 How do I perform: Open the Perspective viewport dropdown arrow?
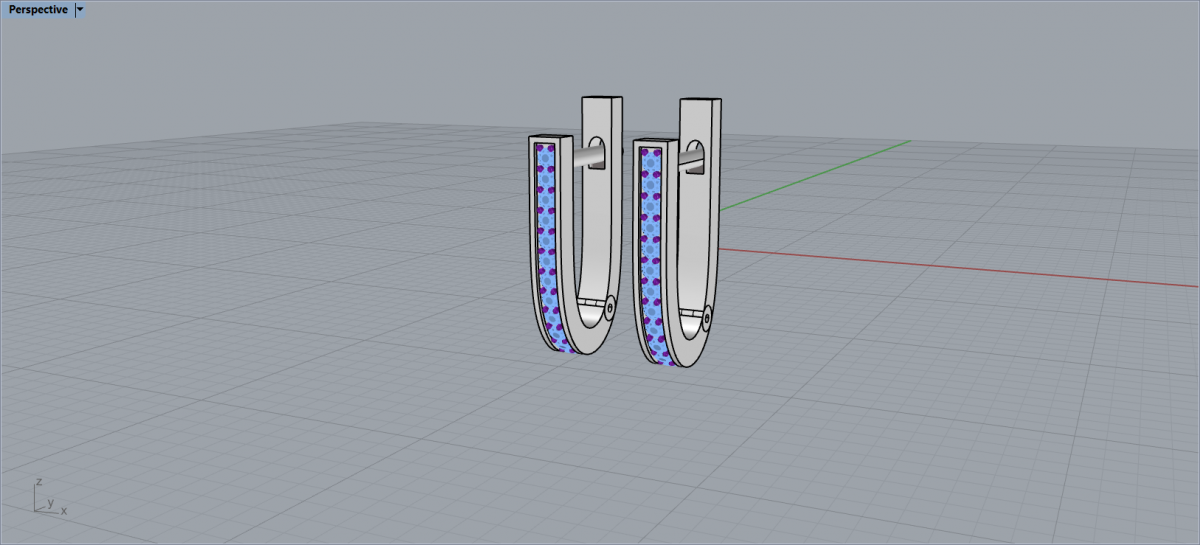80,9
